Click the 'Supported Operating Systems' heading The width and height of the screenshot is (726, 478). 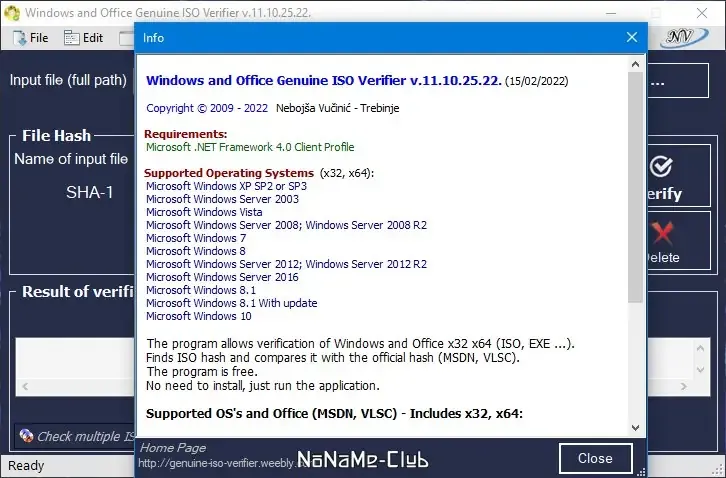[x=229, y=173]
